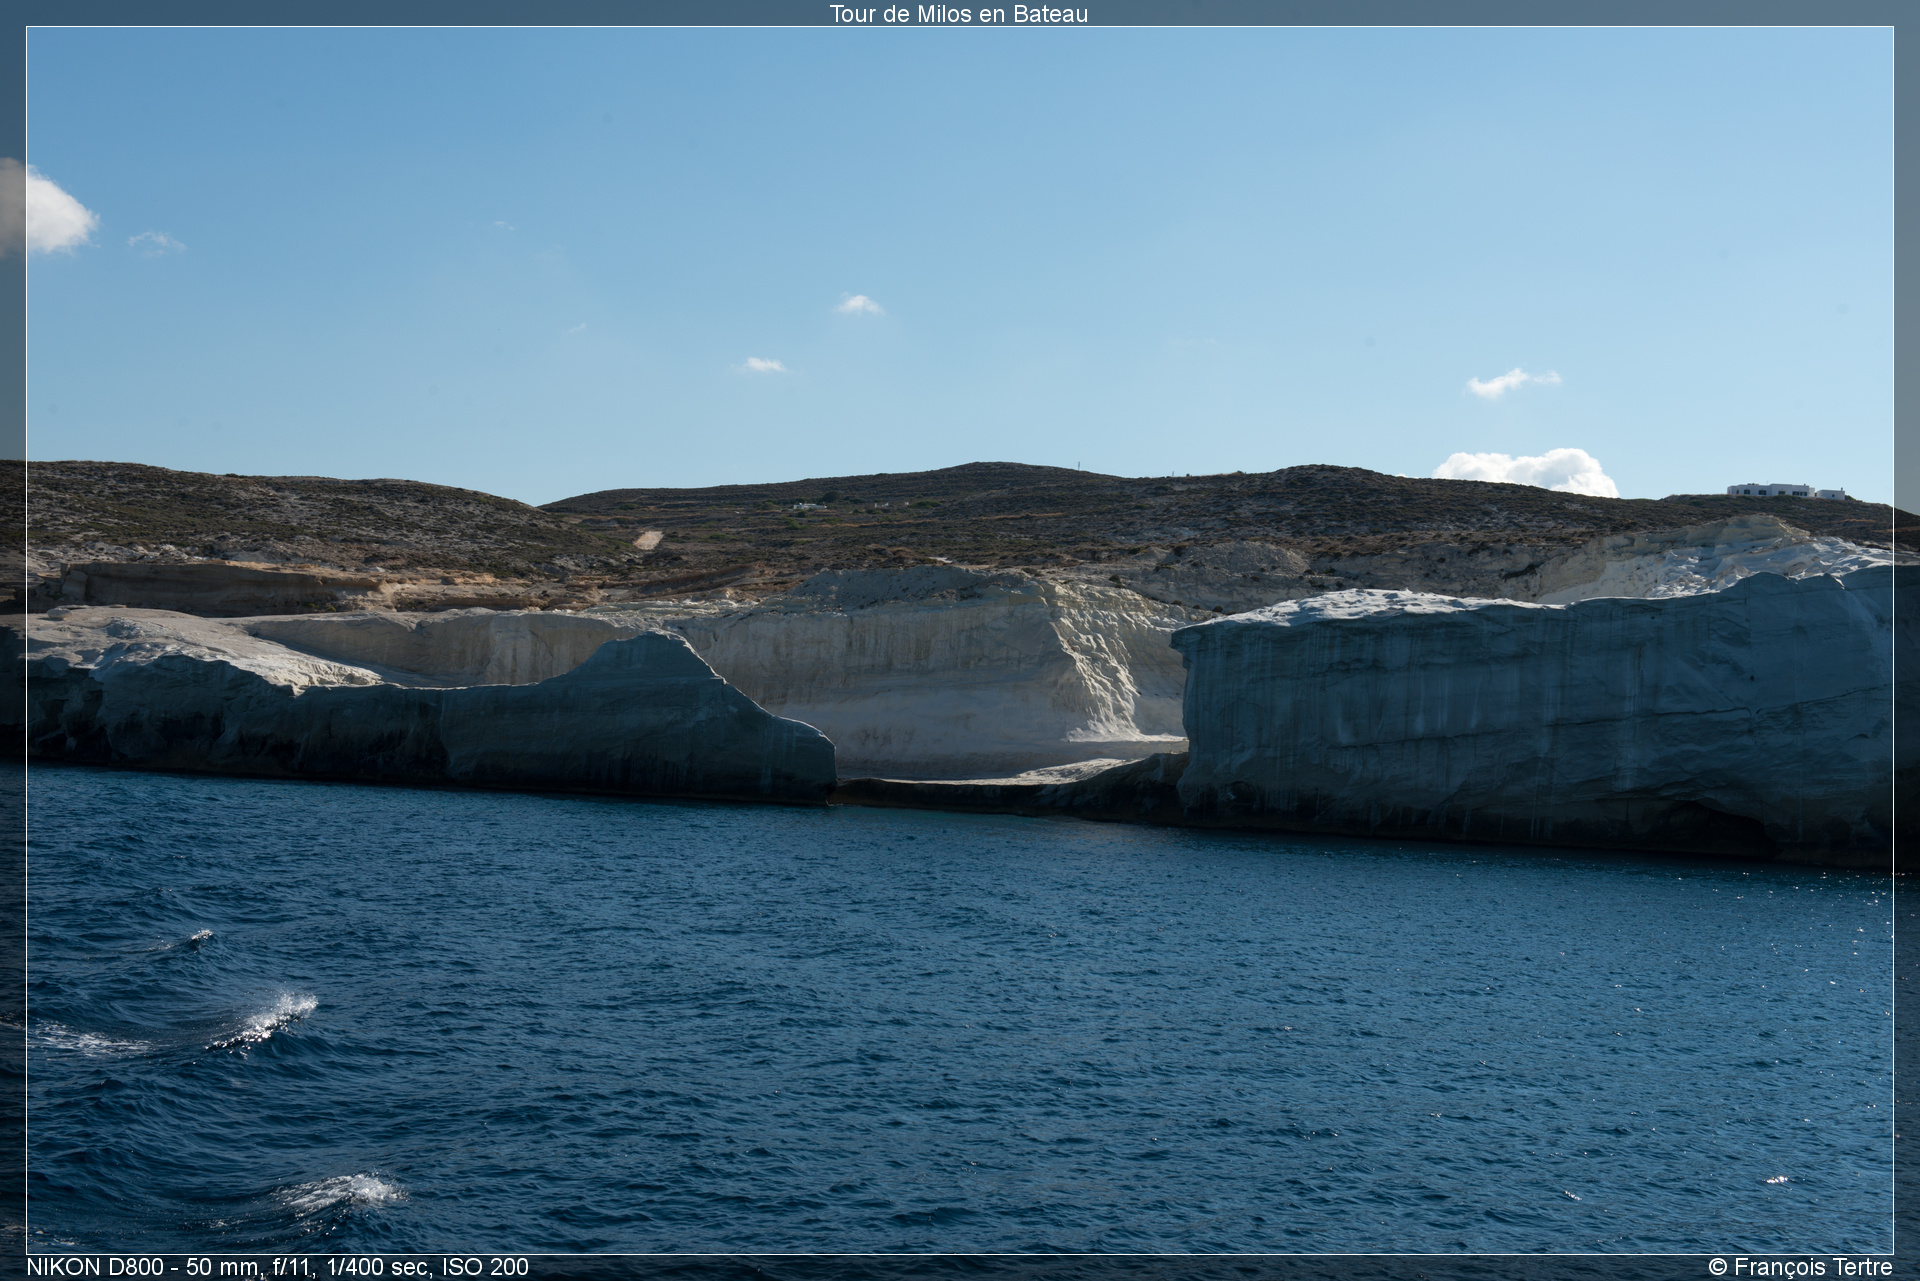Click the EXIF text 'NIKON D800 - 50 mm, f/11, 1/400 sec, ISO 200'
1920x1281 pixels.
(x=278, y=1267)
